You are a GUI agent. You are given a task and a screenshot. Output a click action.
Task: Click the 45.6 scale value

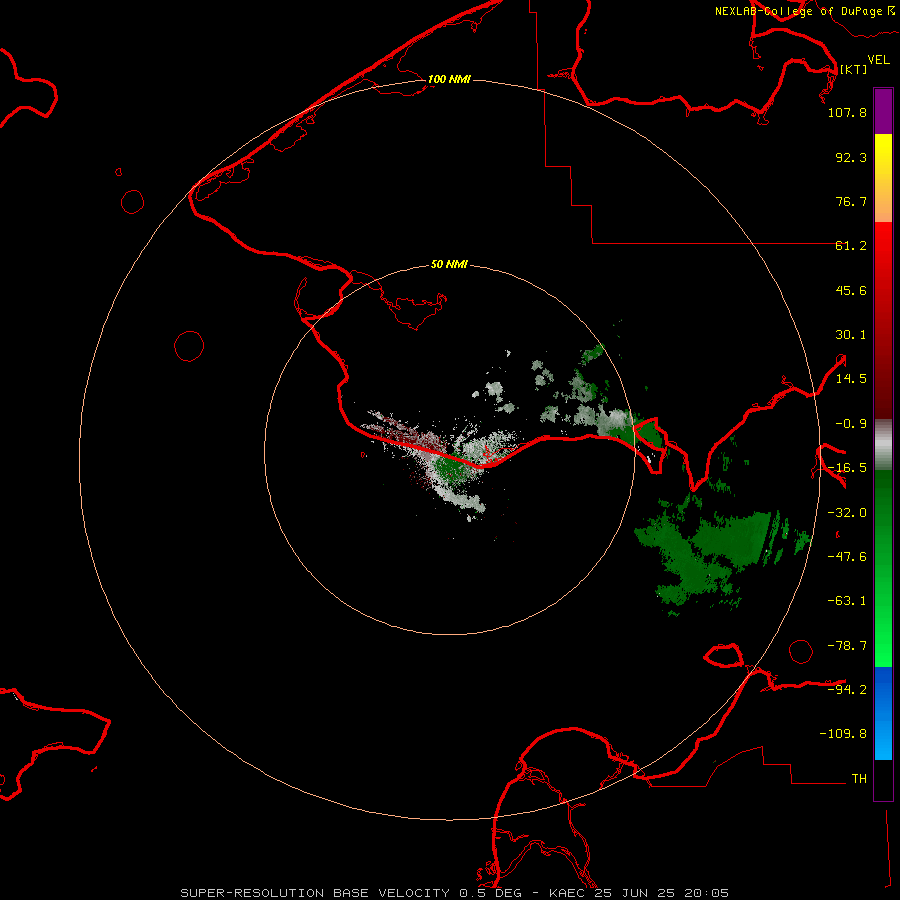click(851, 290)
